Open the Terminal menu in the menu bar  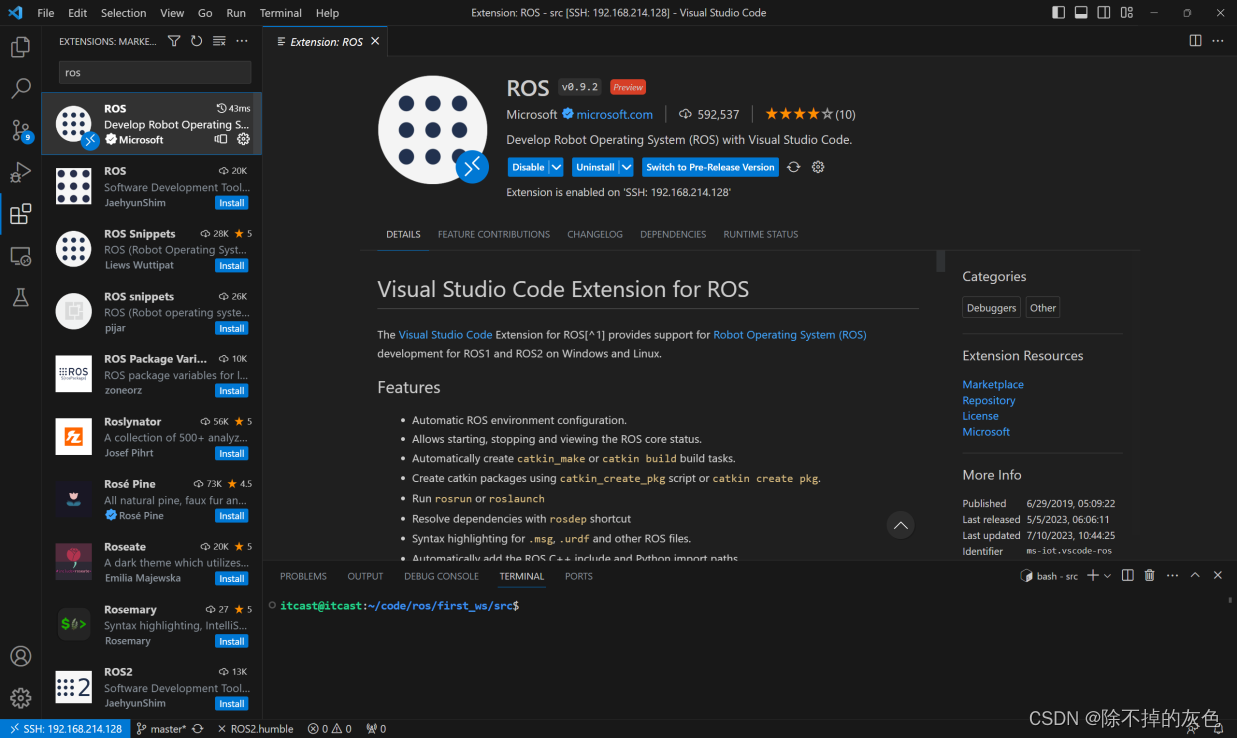point(280,13)
